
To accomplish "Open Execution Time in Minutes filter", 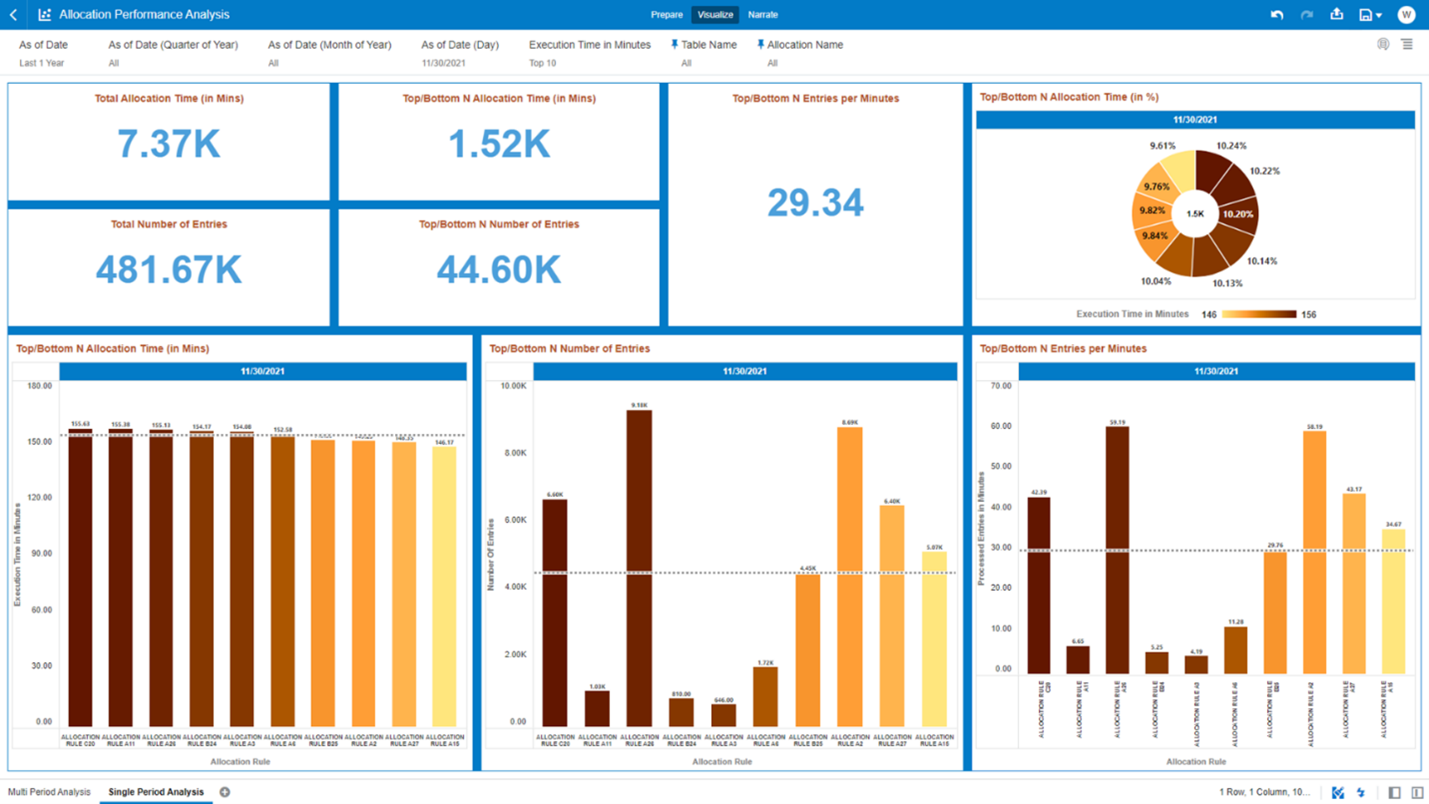I will click(x=590, y=53).
